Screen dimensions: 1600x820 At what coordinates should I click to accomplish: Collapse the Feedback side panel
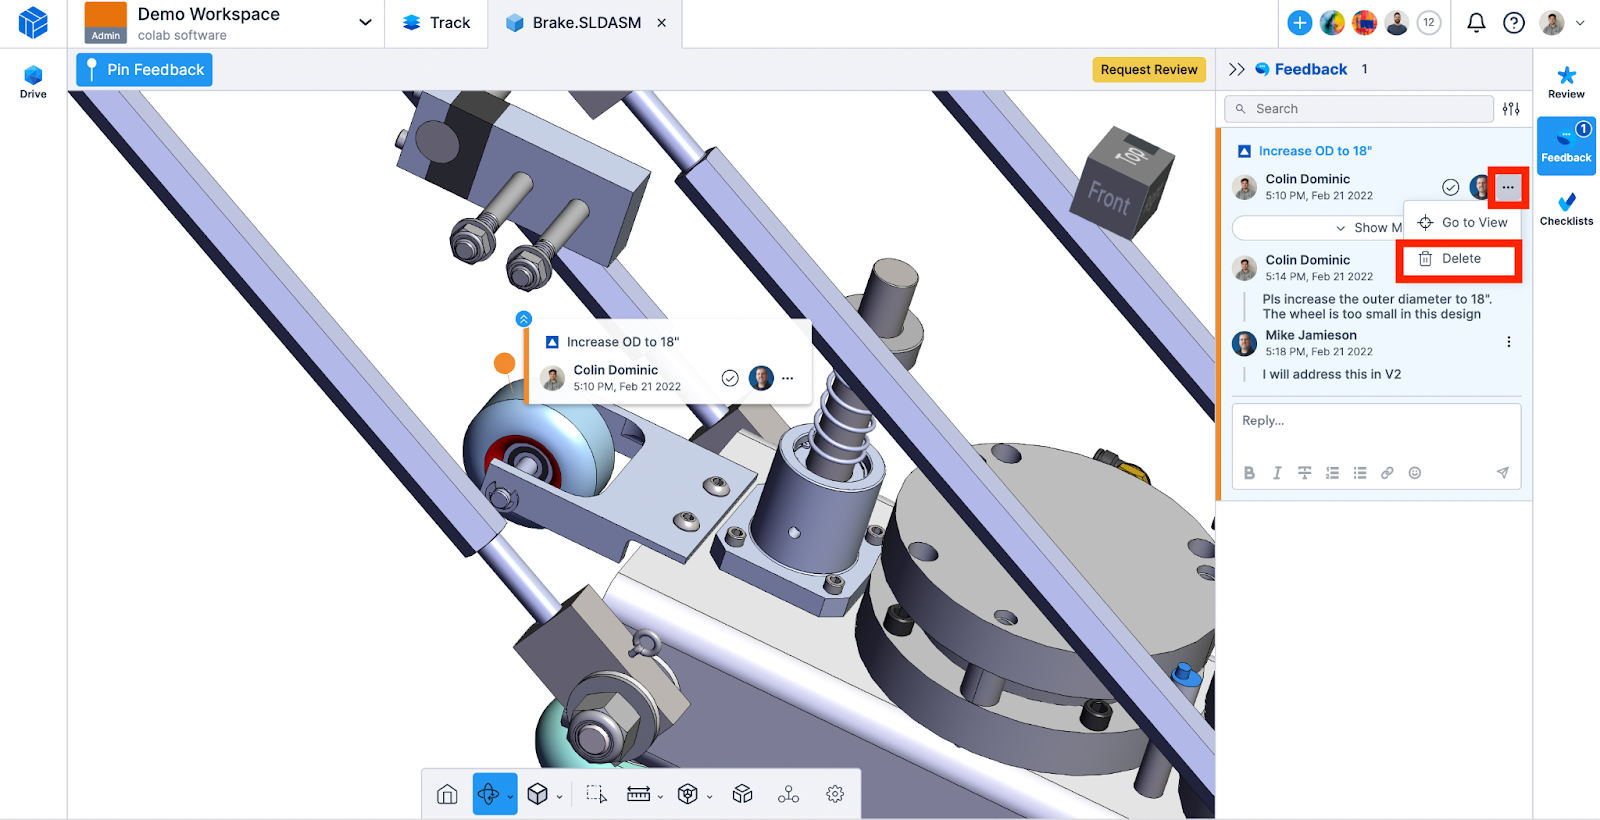tap(1237, 69)
